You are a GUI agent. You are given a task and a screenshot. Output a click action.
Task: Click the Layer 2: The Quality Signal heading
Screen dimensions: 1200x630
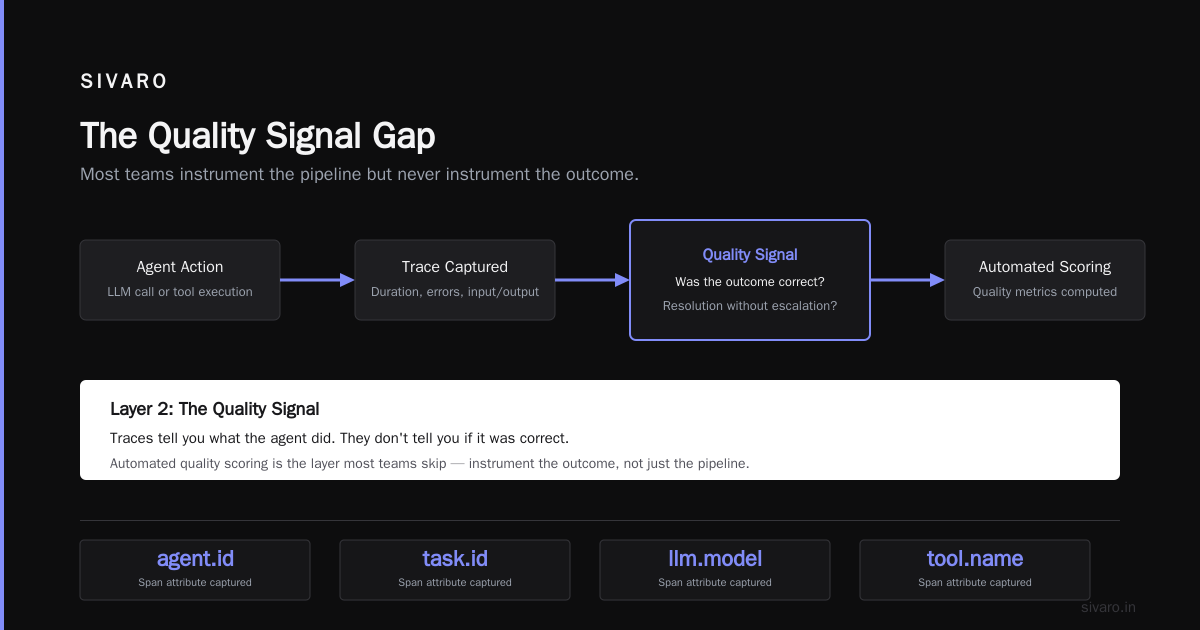tap(215, 409)
